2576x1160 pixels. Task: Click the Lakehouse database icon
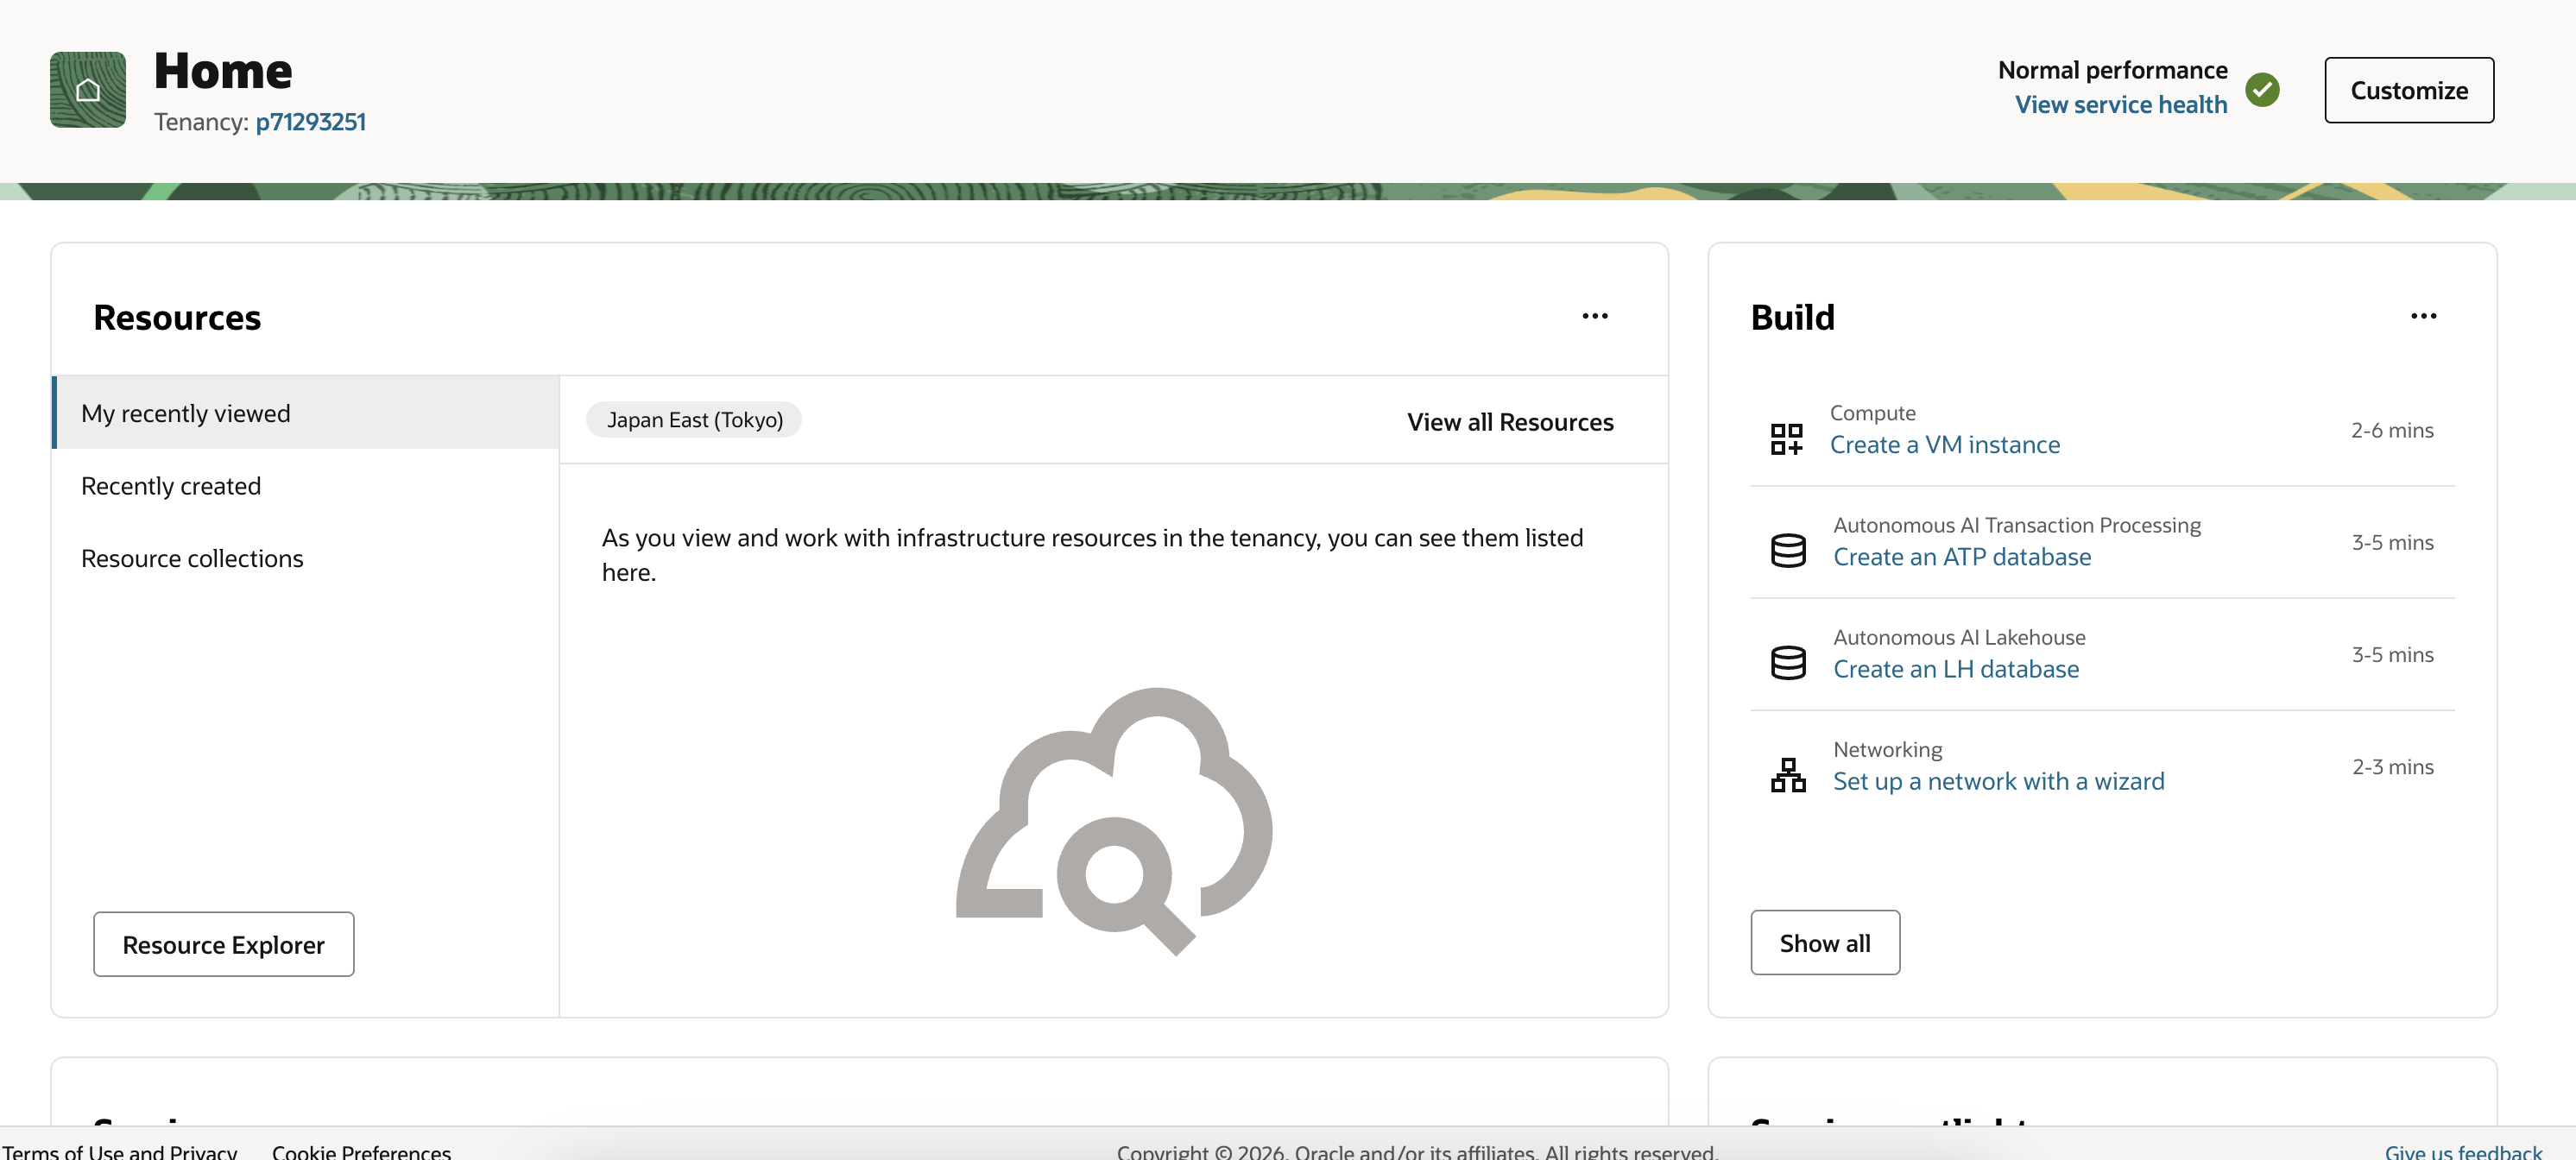pos(1788,662)
